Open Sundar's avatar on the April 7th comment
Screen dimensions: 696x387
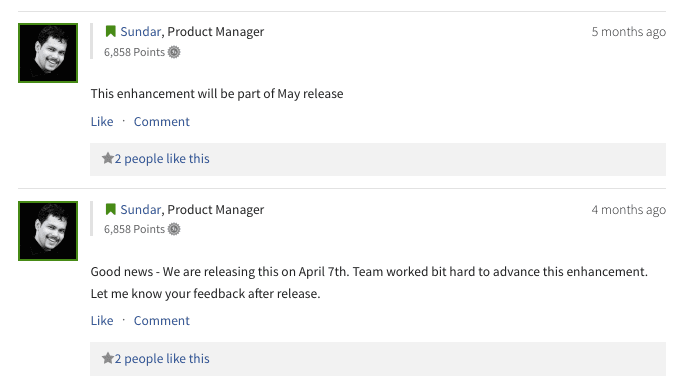pyautogui.click(x=48, y=231)
